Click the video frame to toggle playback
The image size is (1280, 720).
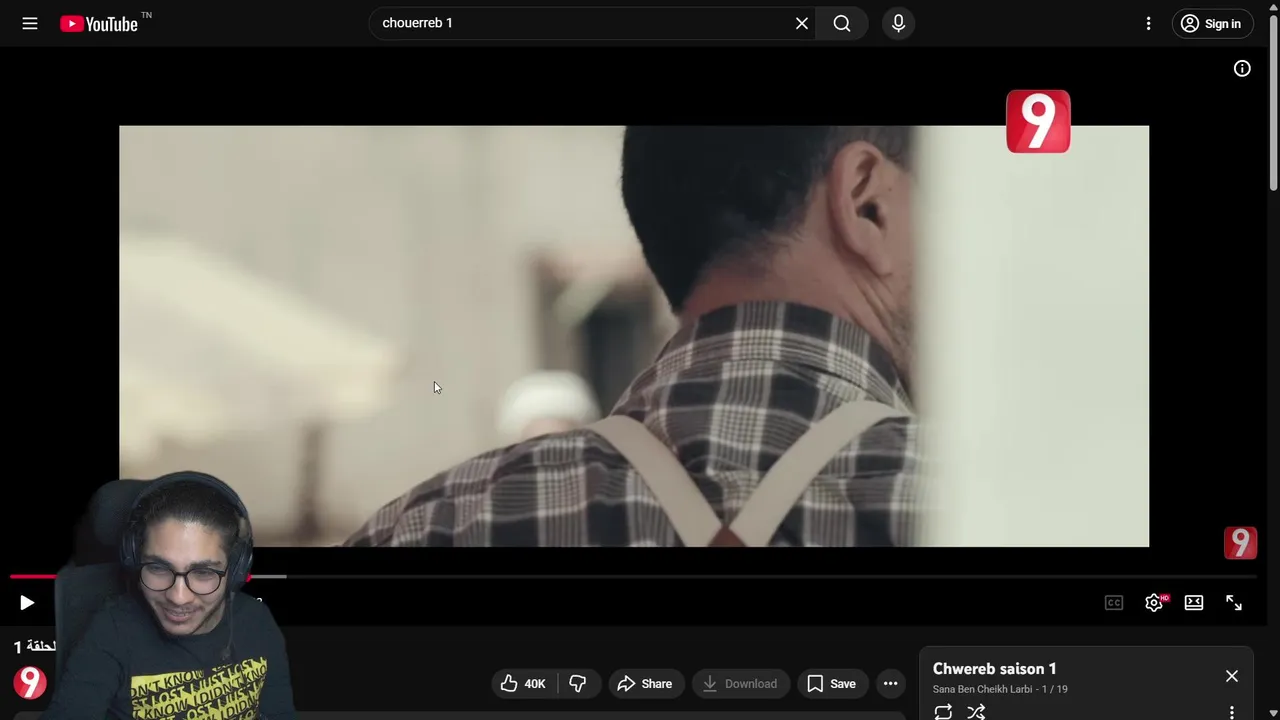click(x=634, y=336)
